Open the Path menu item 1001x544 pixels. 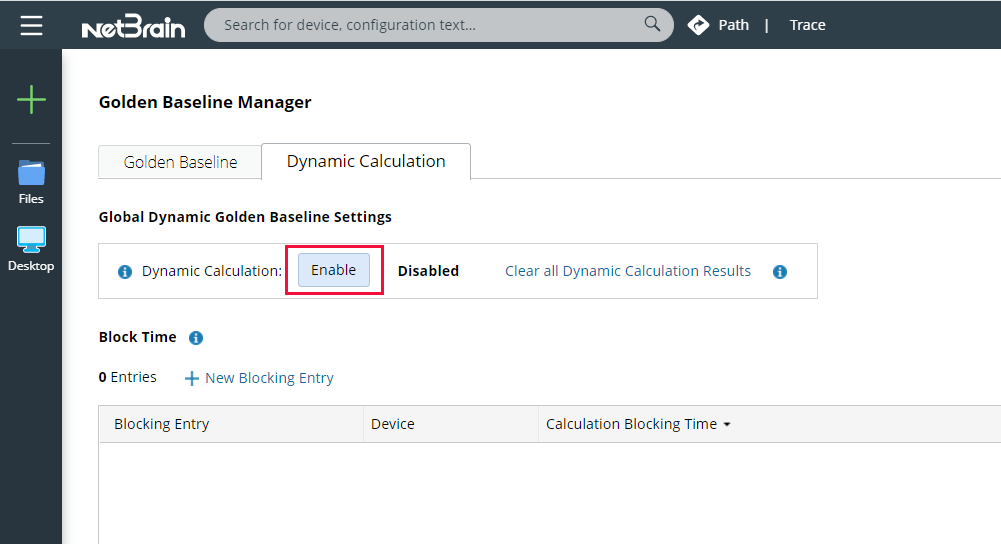pos(734,25)
